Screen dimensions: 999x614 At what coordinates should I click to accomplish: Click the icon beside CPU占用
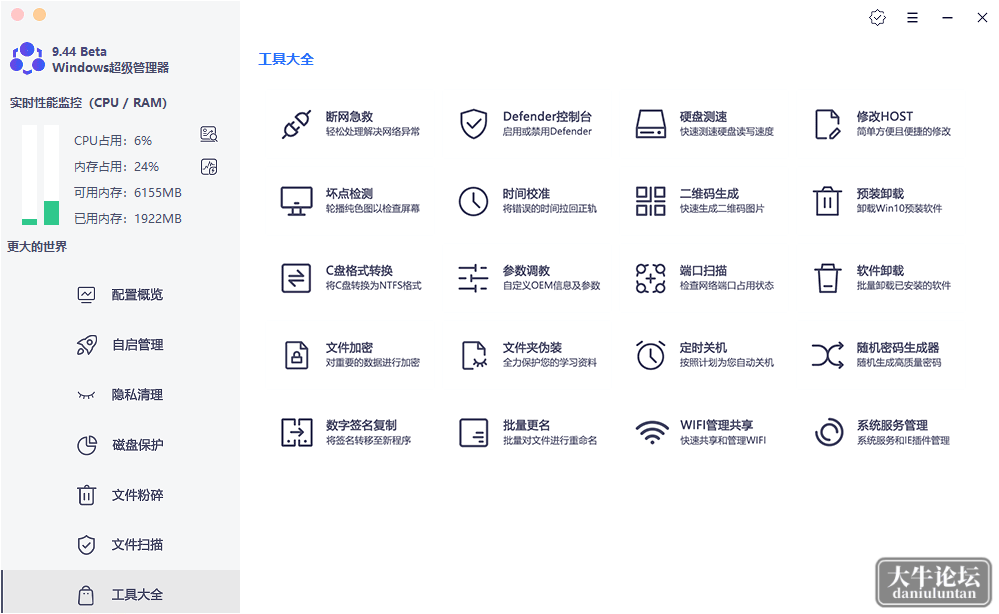coord(209,134)
